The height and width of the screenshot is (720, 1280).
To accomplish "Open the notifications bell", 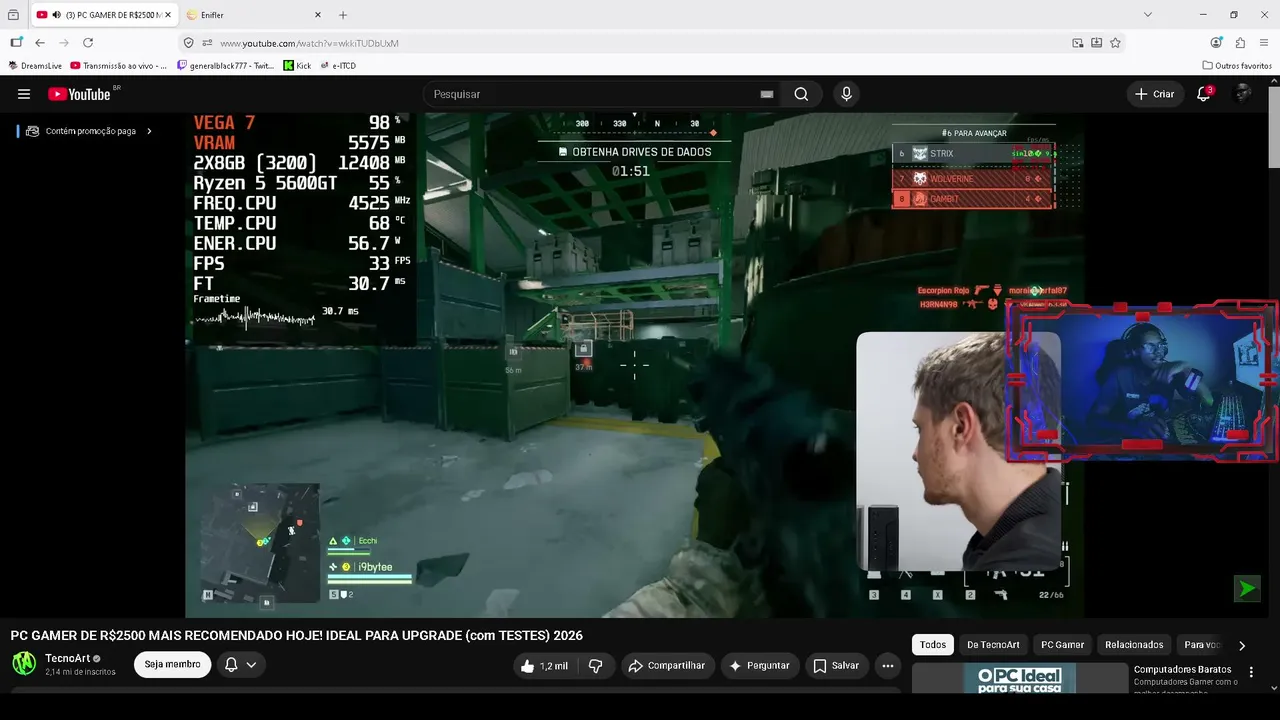I will tap(1204, 94).
